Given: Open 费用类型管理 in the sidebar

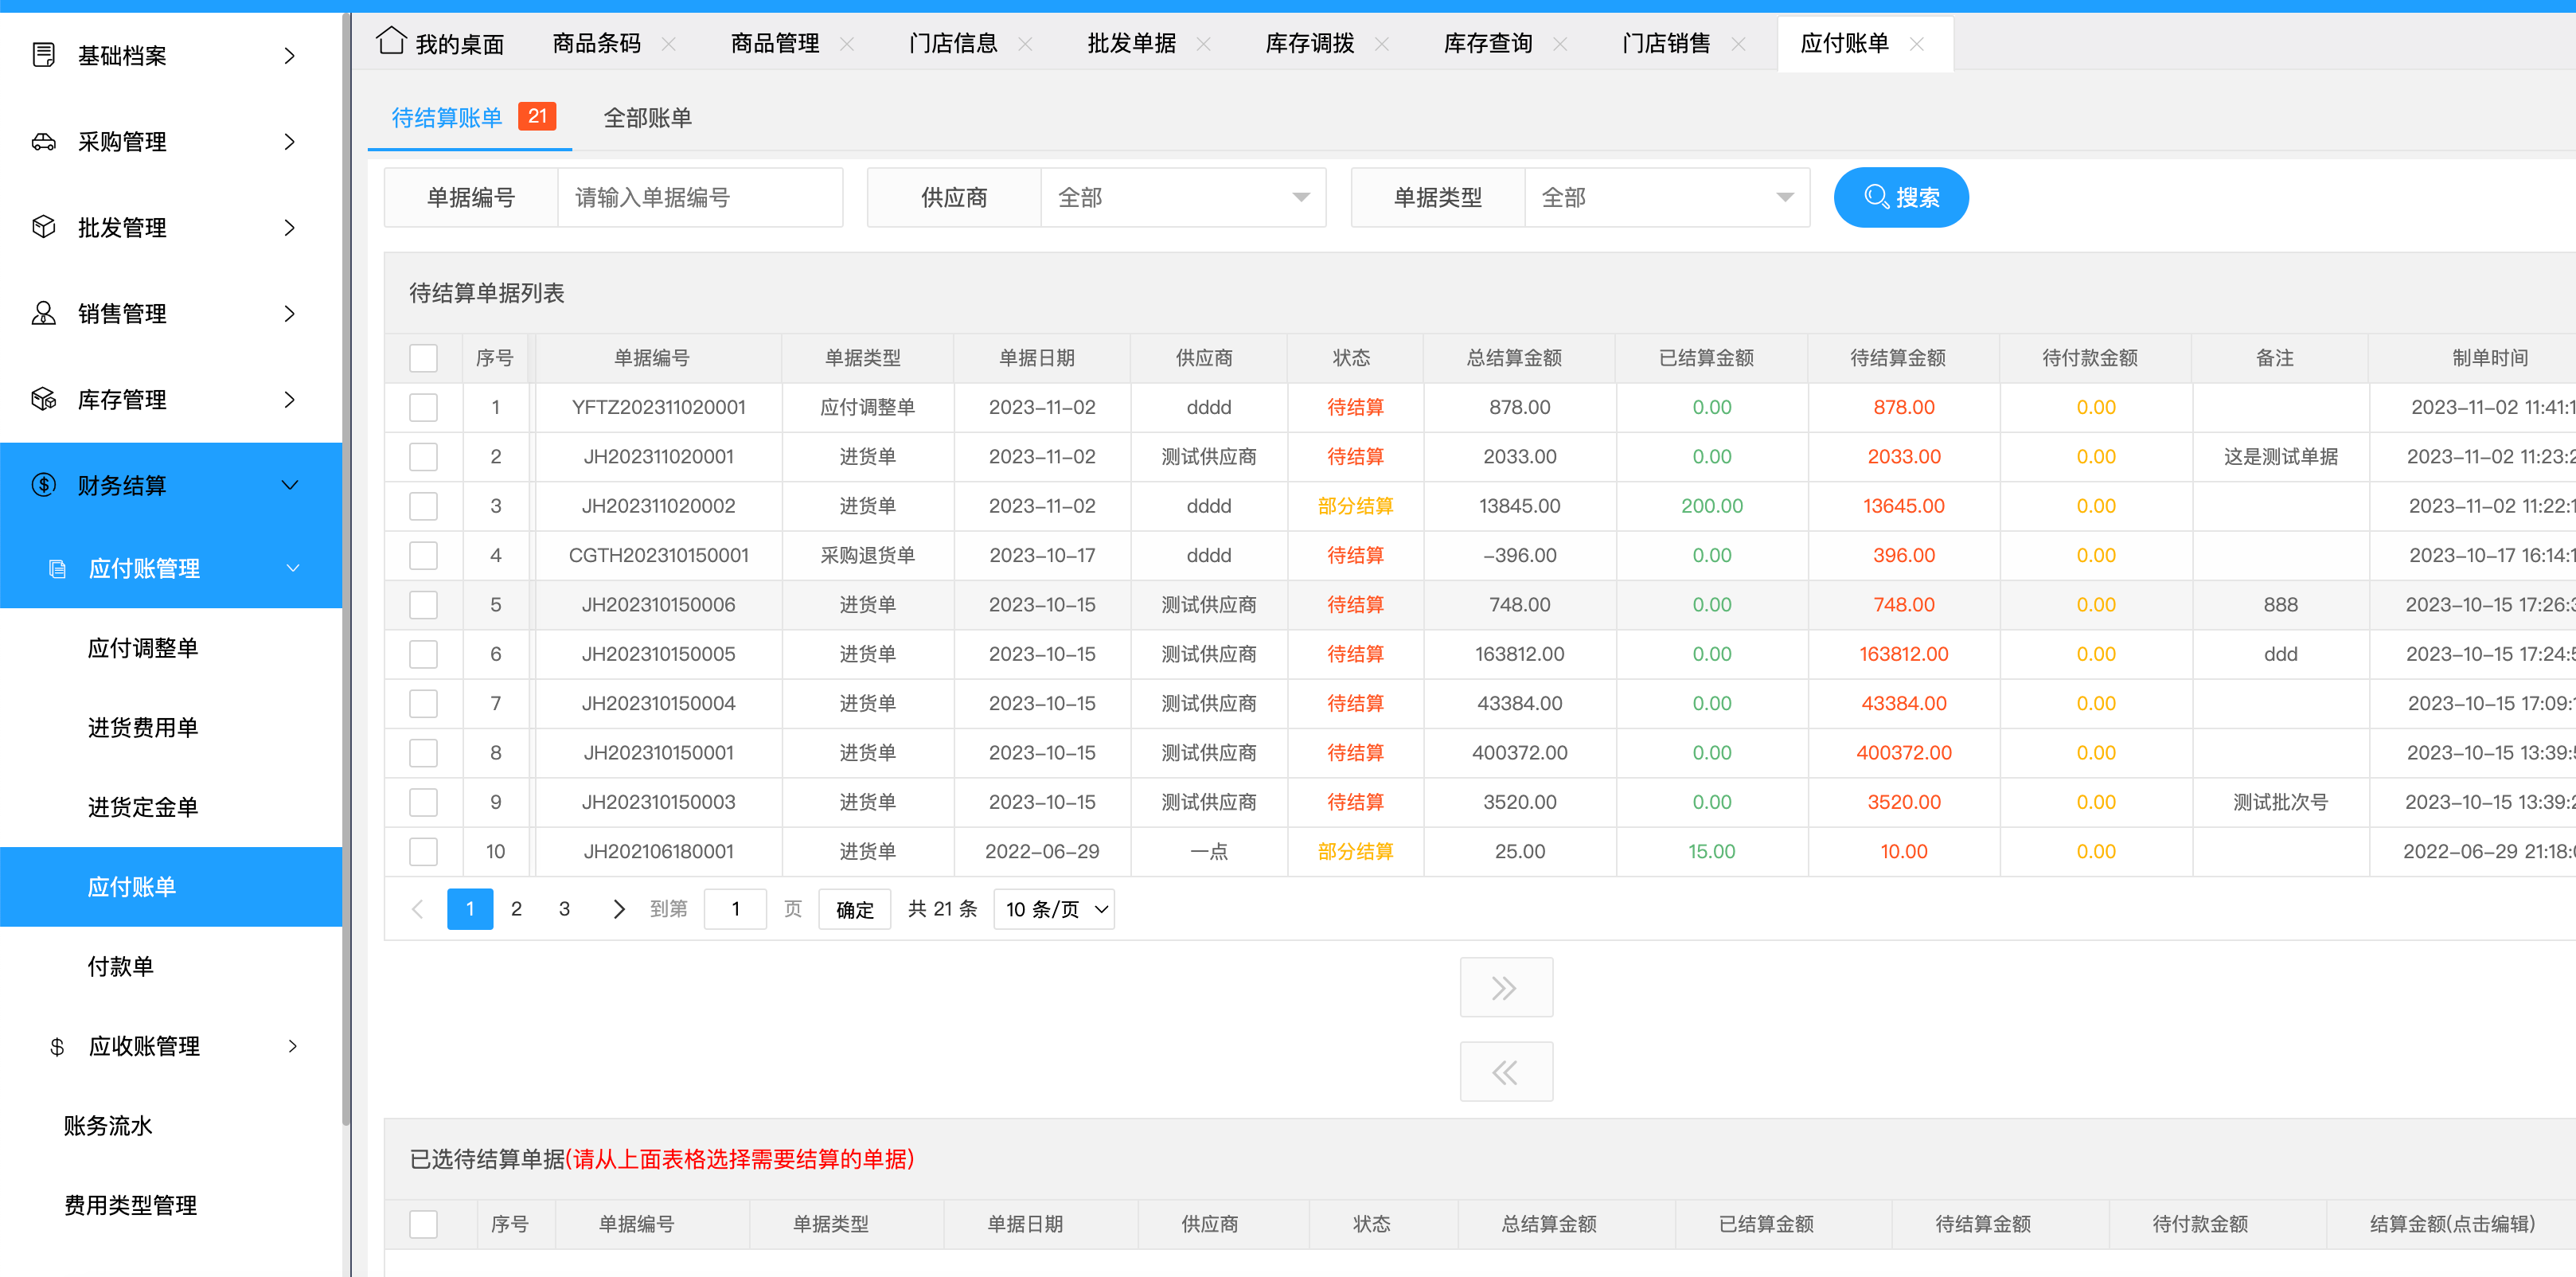Looking at the screenshot, I should 131,1205.
